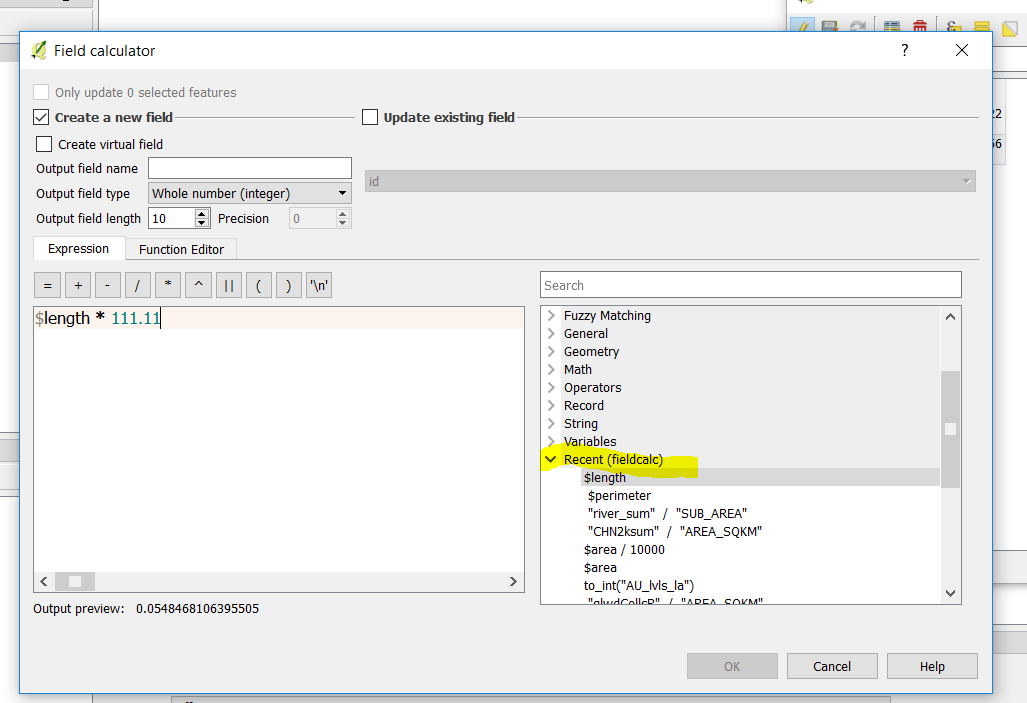Screen dimensions: 1027x703
Task: Click the Cancel button
Action: click(832, 666)
